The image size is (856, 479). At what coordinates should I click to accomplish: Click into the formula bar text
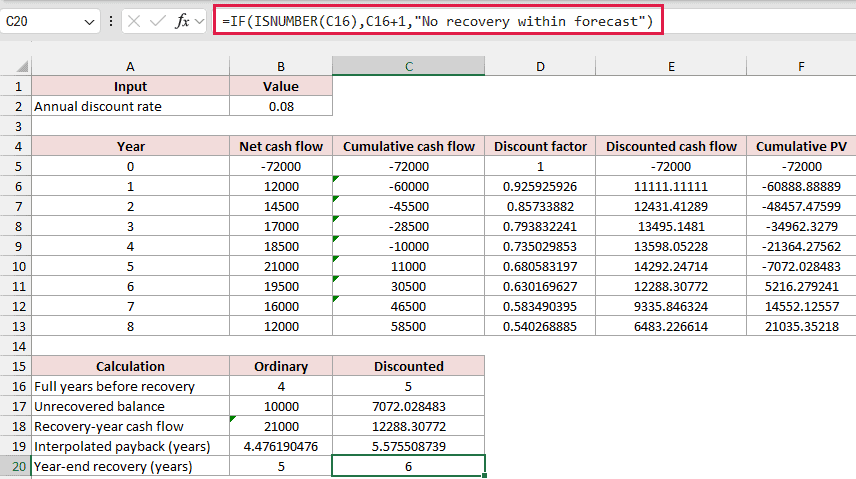(438, 21)
